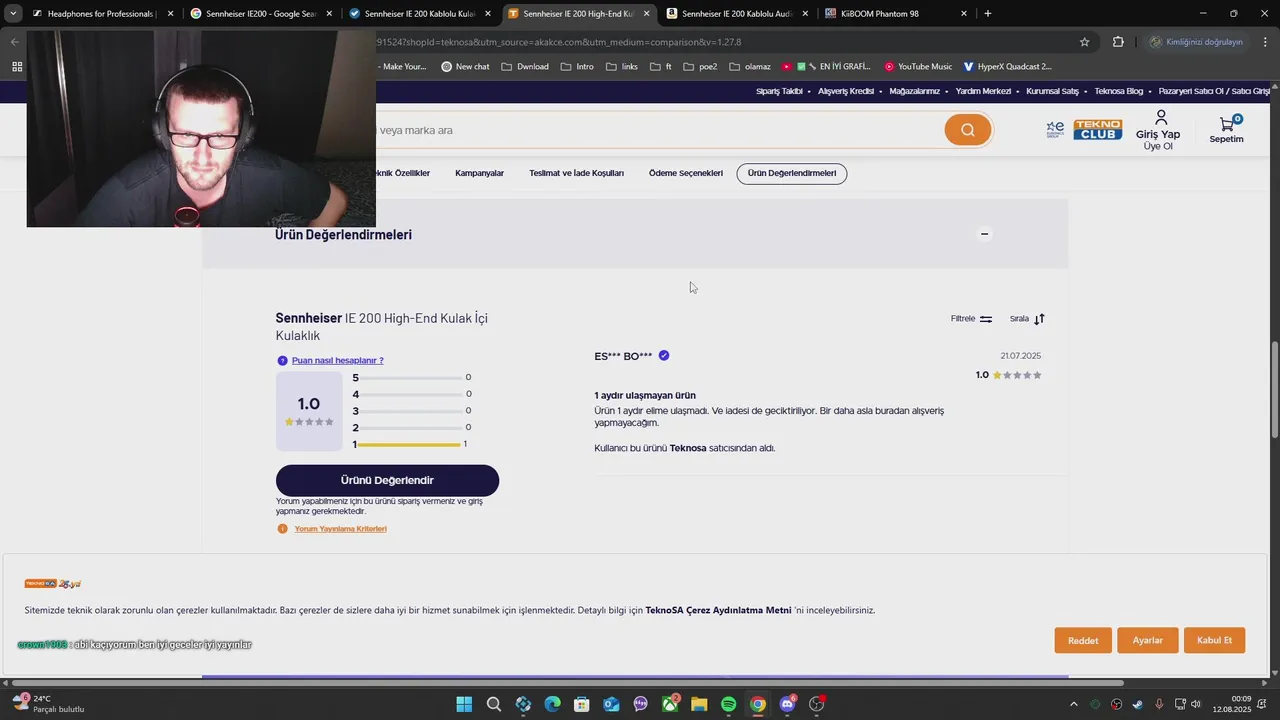Image resolution: width=1280 pixels, height=720 pixels.
Task: Click the info icon beside Yorum Yayınlama Kriterleri
Action: click(x=282, y=529)
